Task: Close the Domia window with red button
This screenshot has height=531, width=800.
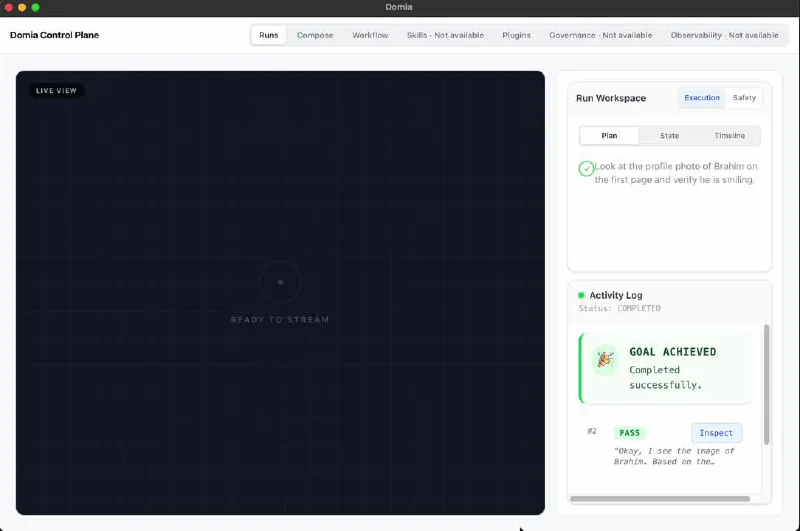Action: [x=8, y=7]
